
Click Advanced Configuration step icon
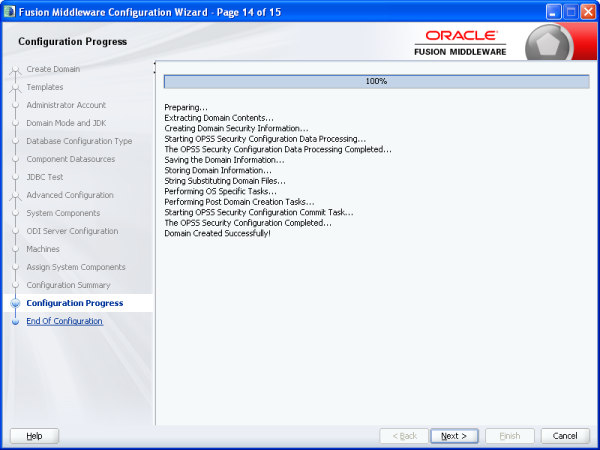[15, 196]
